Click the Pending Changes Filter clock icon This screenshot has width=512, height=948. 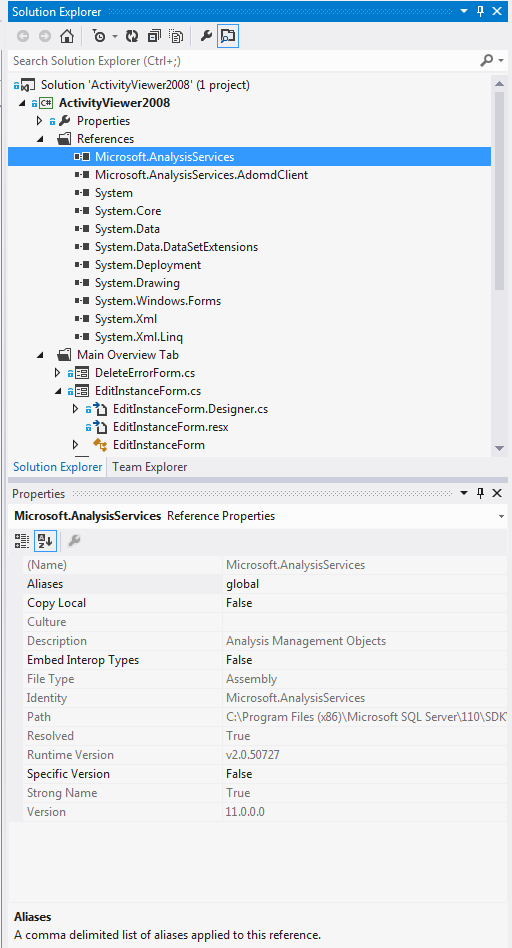point(99,37)
